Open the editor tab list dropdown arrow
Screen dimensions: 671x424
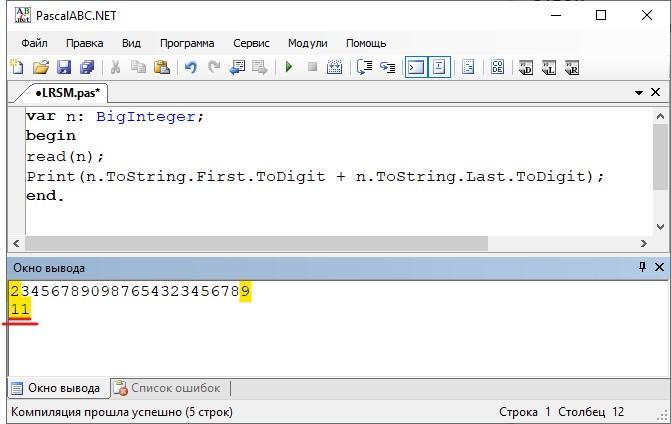click(x=639, y=92)
